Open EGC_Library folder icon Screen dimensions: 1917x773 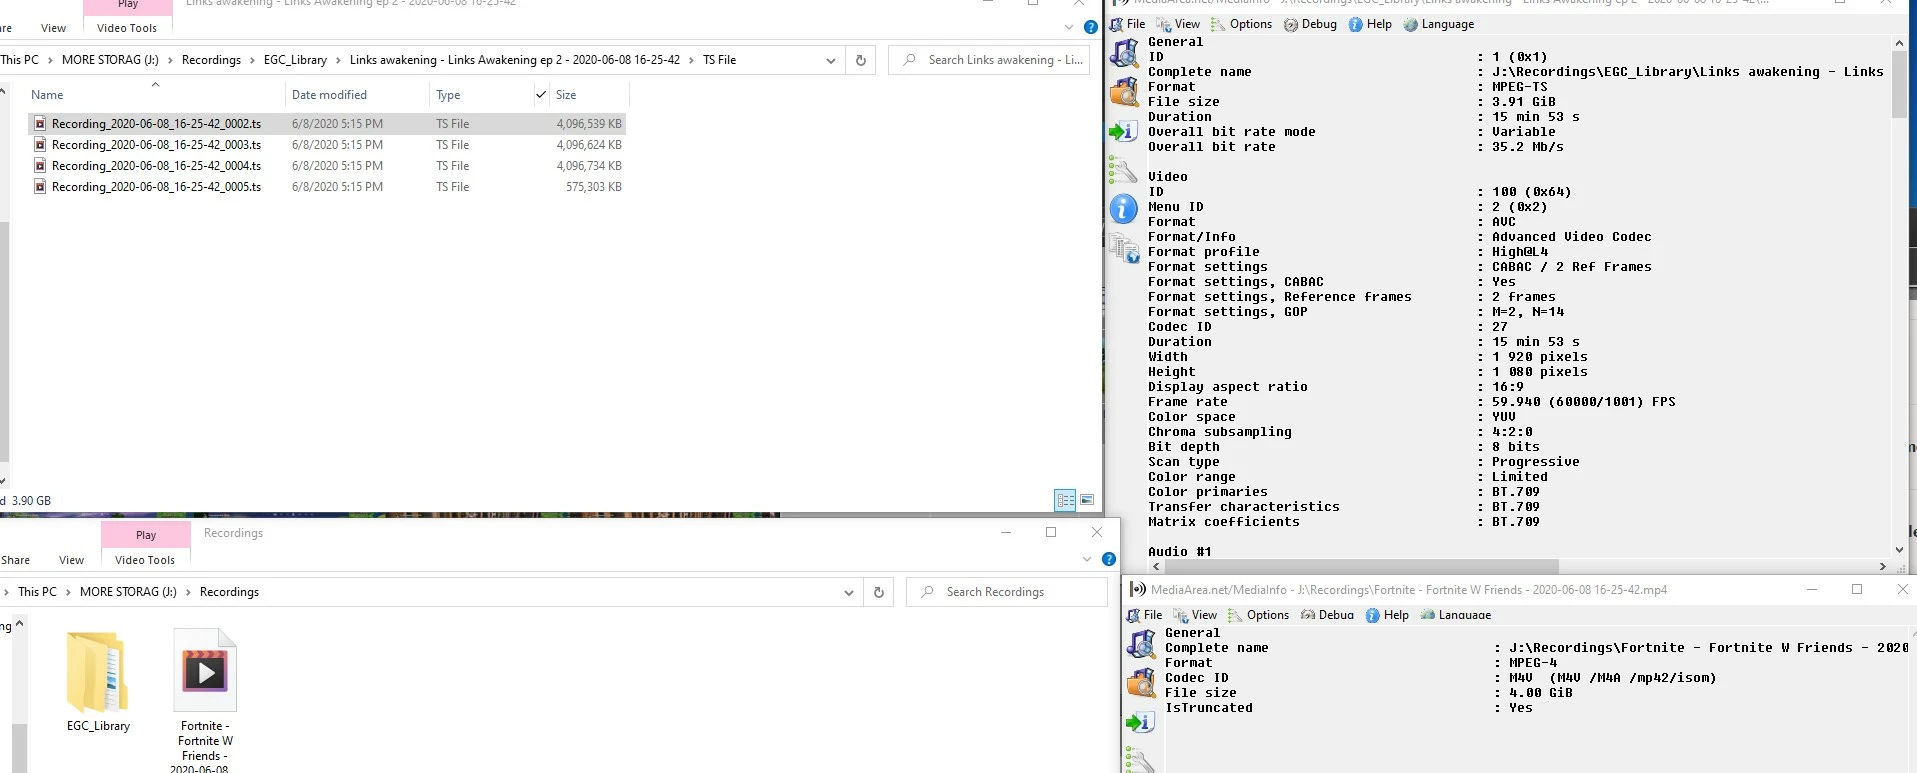98,672
